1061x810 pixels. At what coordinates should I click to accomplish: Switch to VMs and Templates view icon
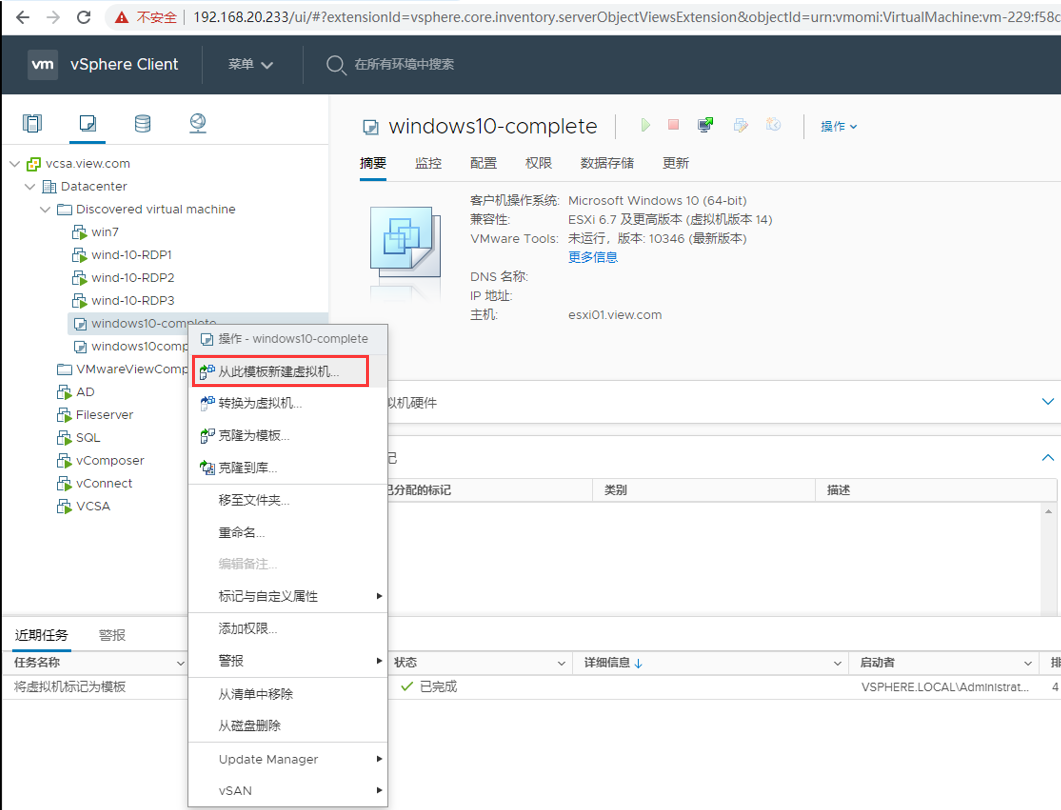coord(87,123)
